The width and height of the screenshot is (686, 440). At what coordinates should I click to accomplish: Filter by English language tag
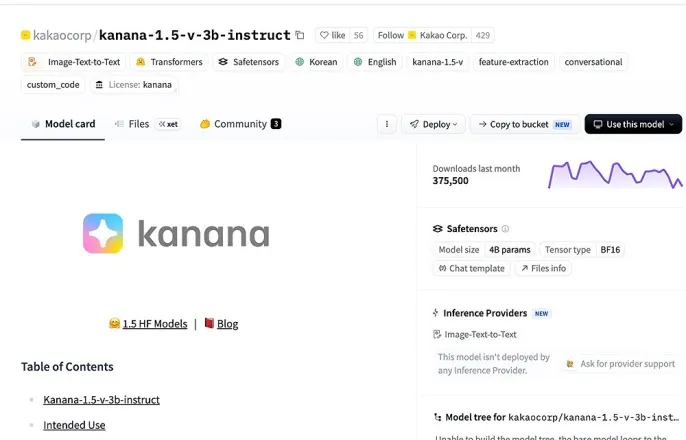pos(375,62)
